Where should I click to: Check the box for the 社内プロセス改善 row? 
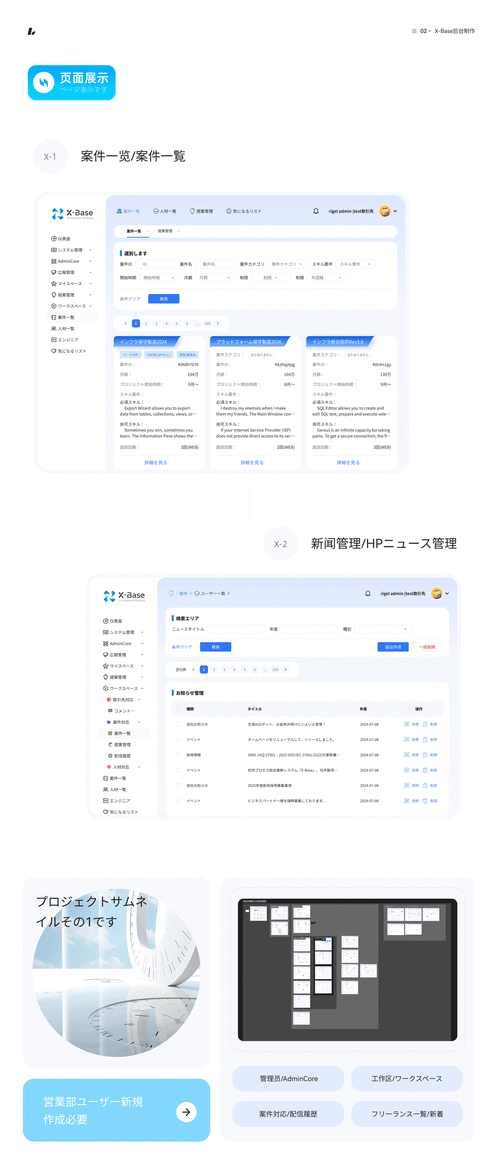(178, 770)
